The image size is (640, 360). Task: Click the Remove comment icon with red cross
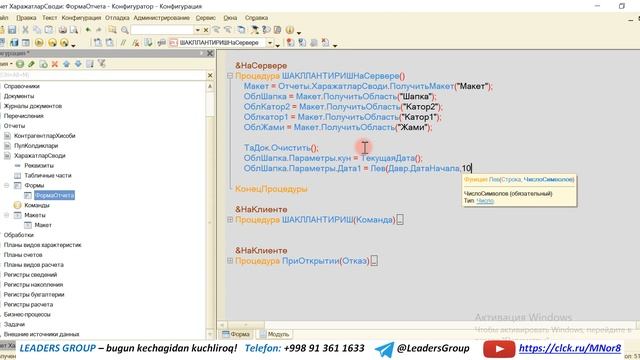click(x=136, y=42)
